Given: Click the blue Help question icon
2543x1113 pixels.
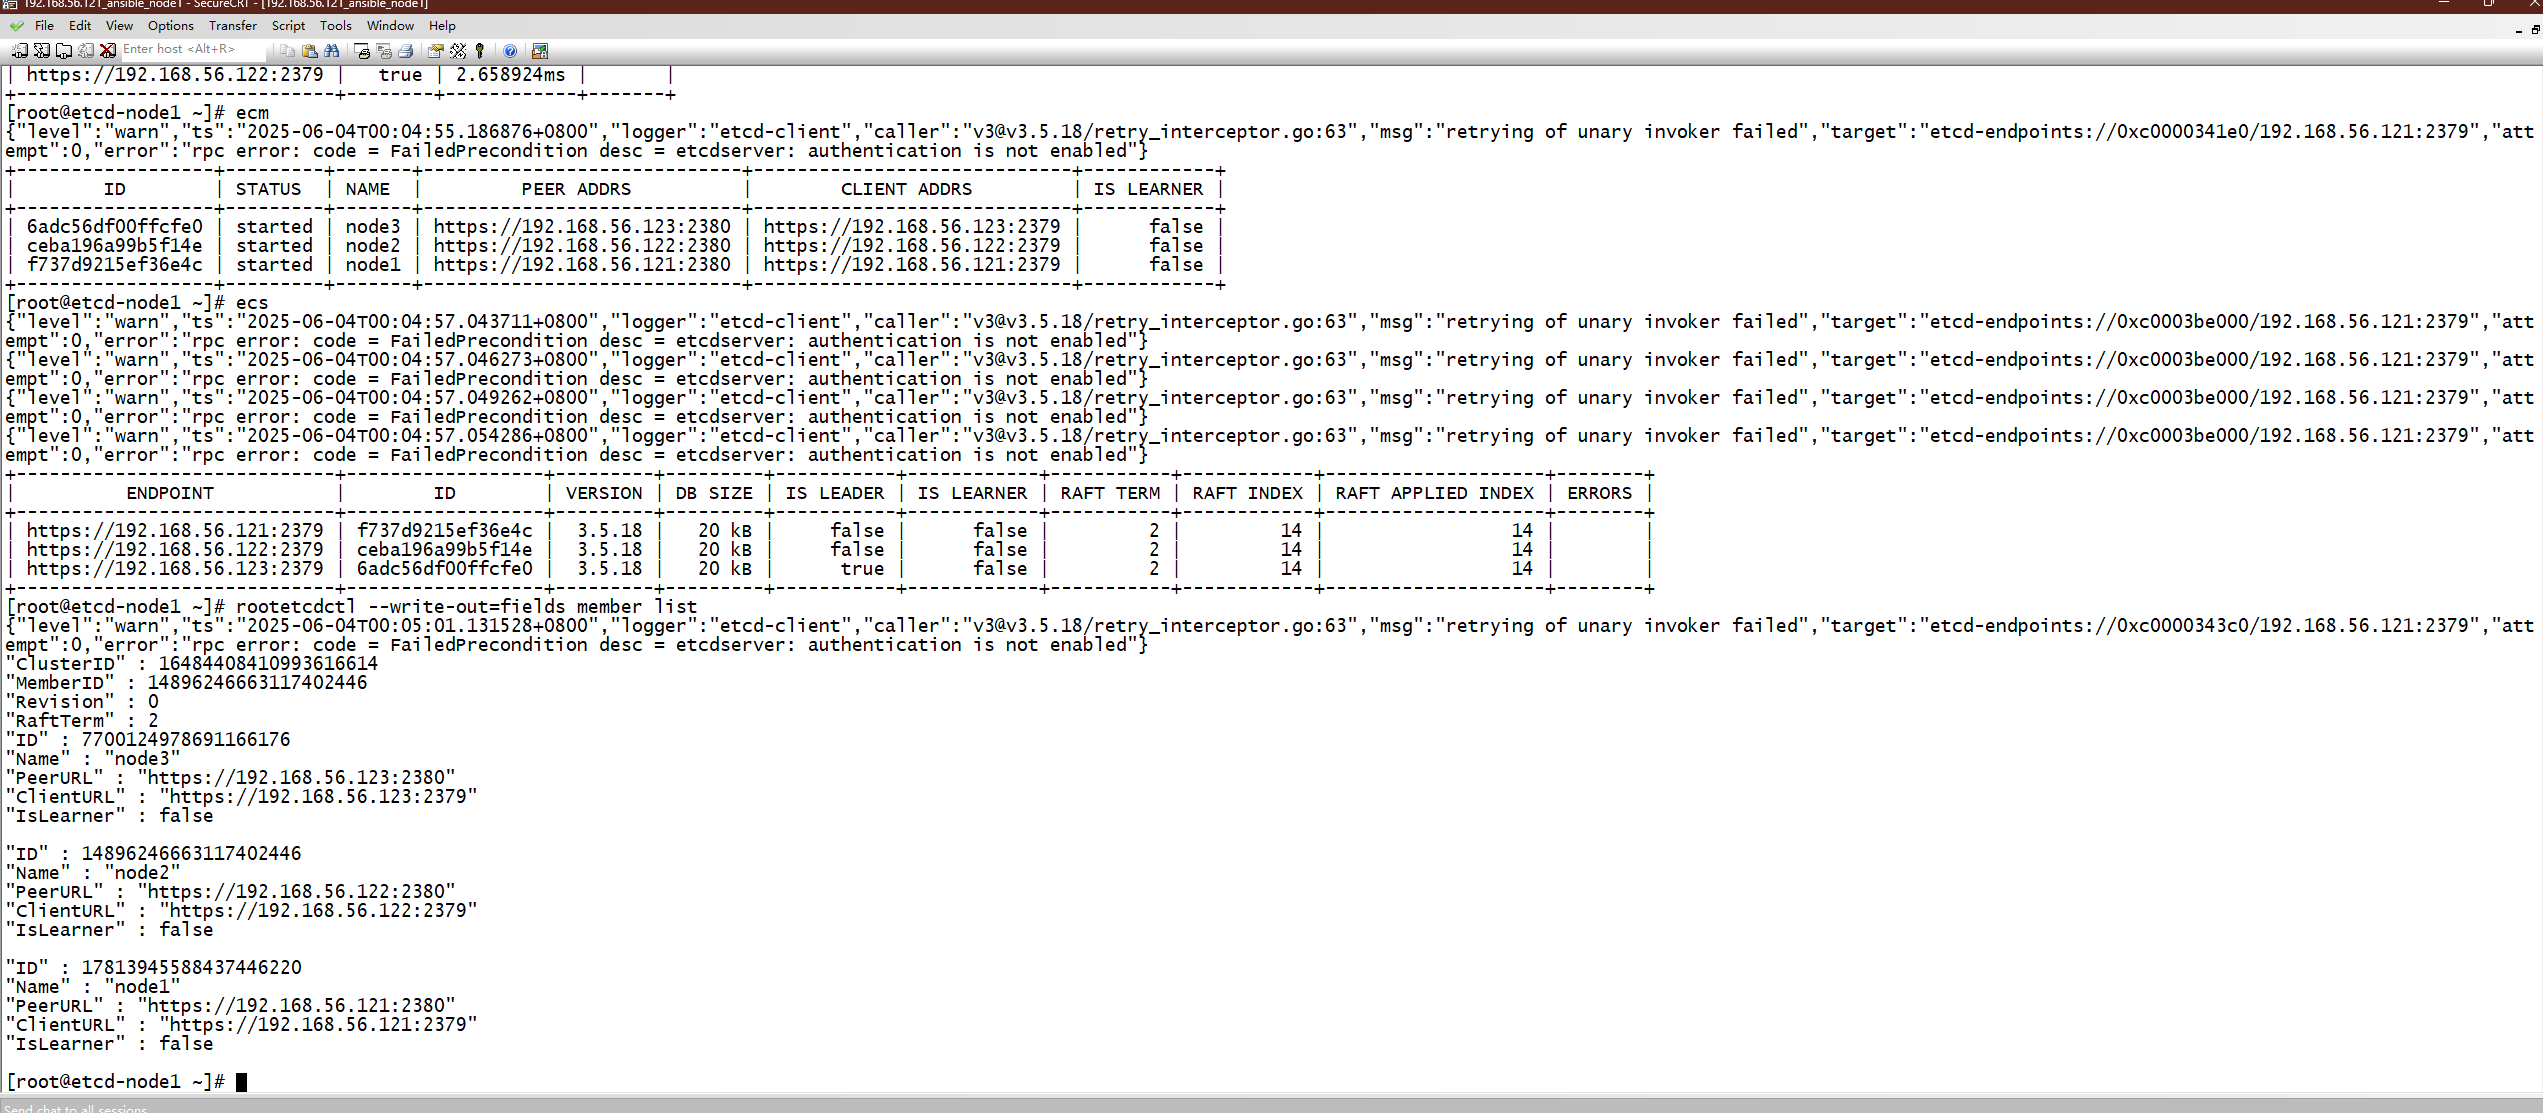Looking at the screenshot, I should 510,51.
